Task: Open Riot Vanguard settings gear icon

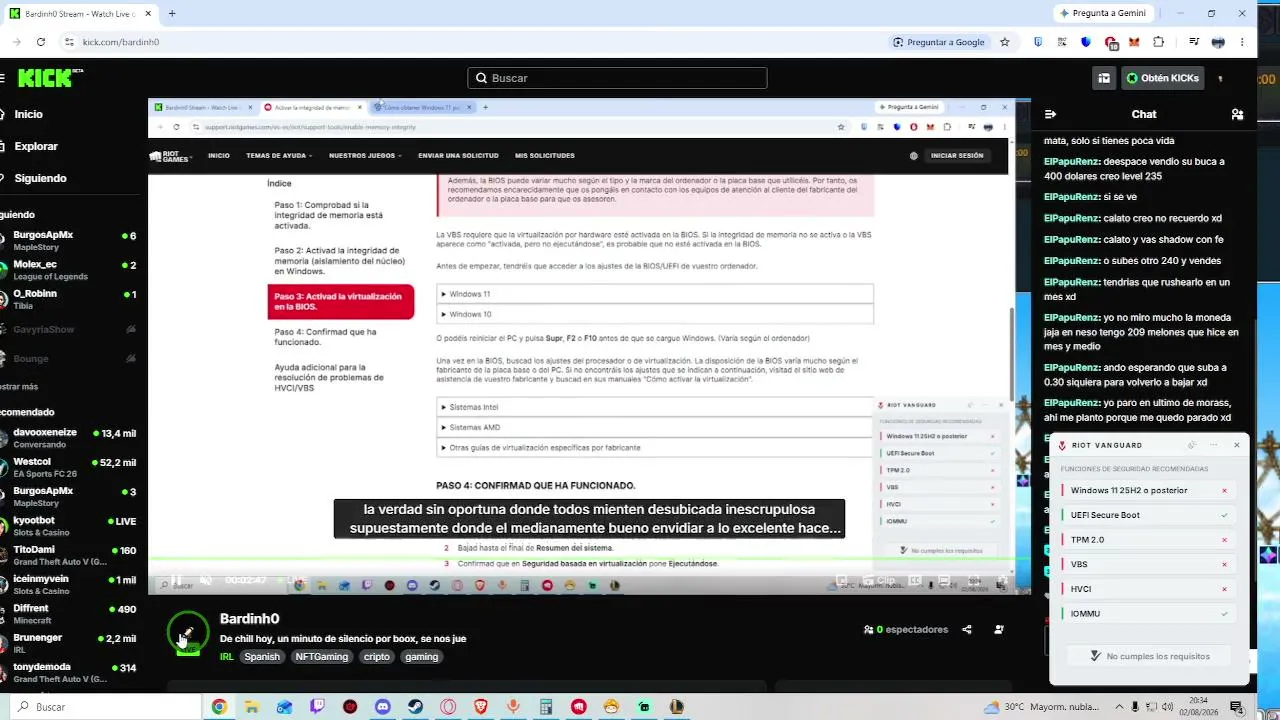Action: click(x=1191, y=445)
